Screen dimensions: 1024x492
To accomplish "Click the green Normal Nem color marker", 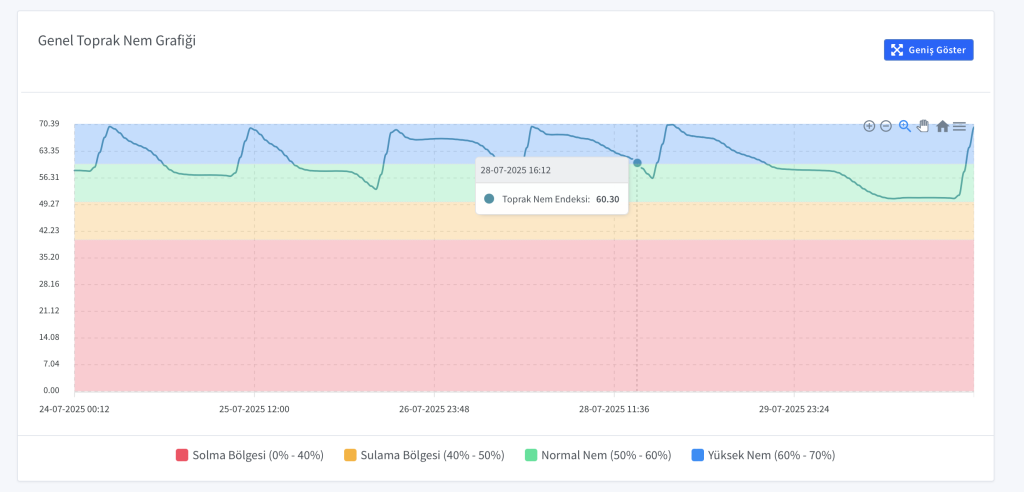I will [x=531, y=455].
